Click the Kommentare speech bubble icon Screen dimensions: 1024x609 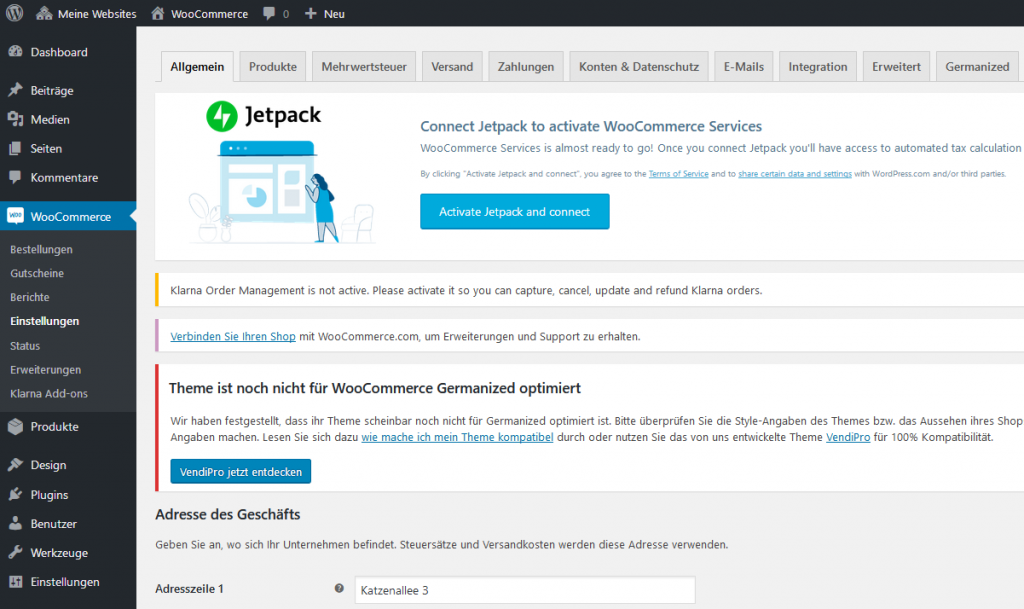(x=16, y=177)
